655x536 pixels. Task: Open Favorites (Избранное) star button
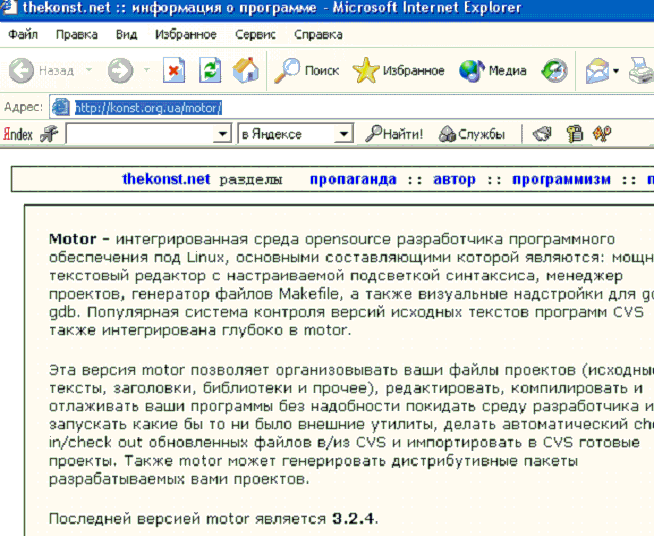coord(399,71)
